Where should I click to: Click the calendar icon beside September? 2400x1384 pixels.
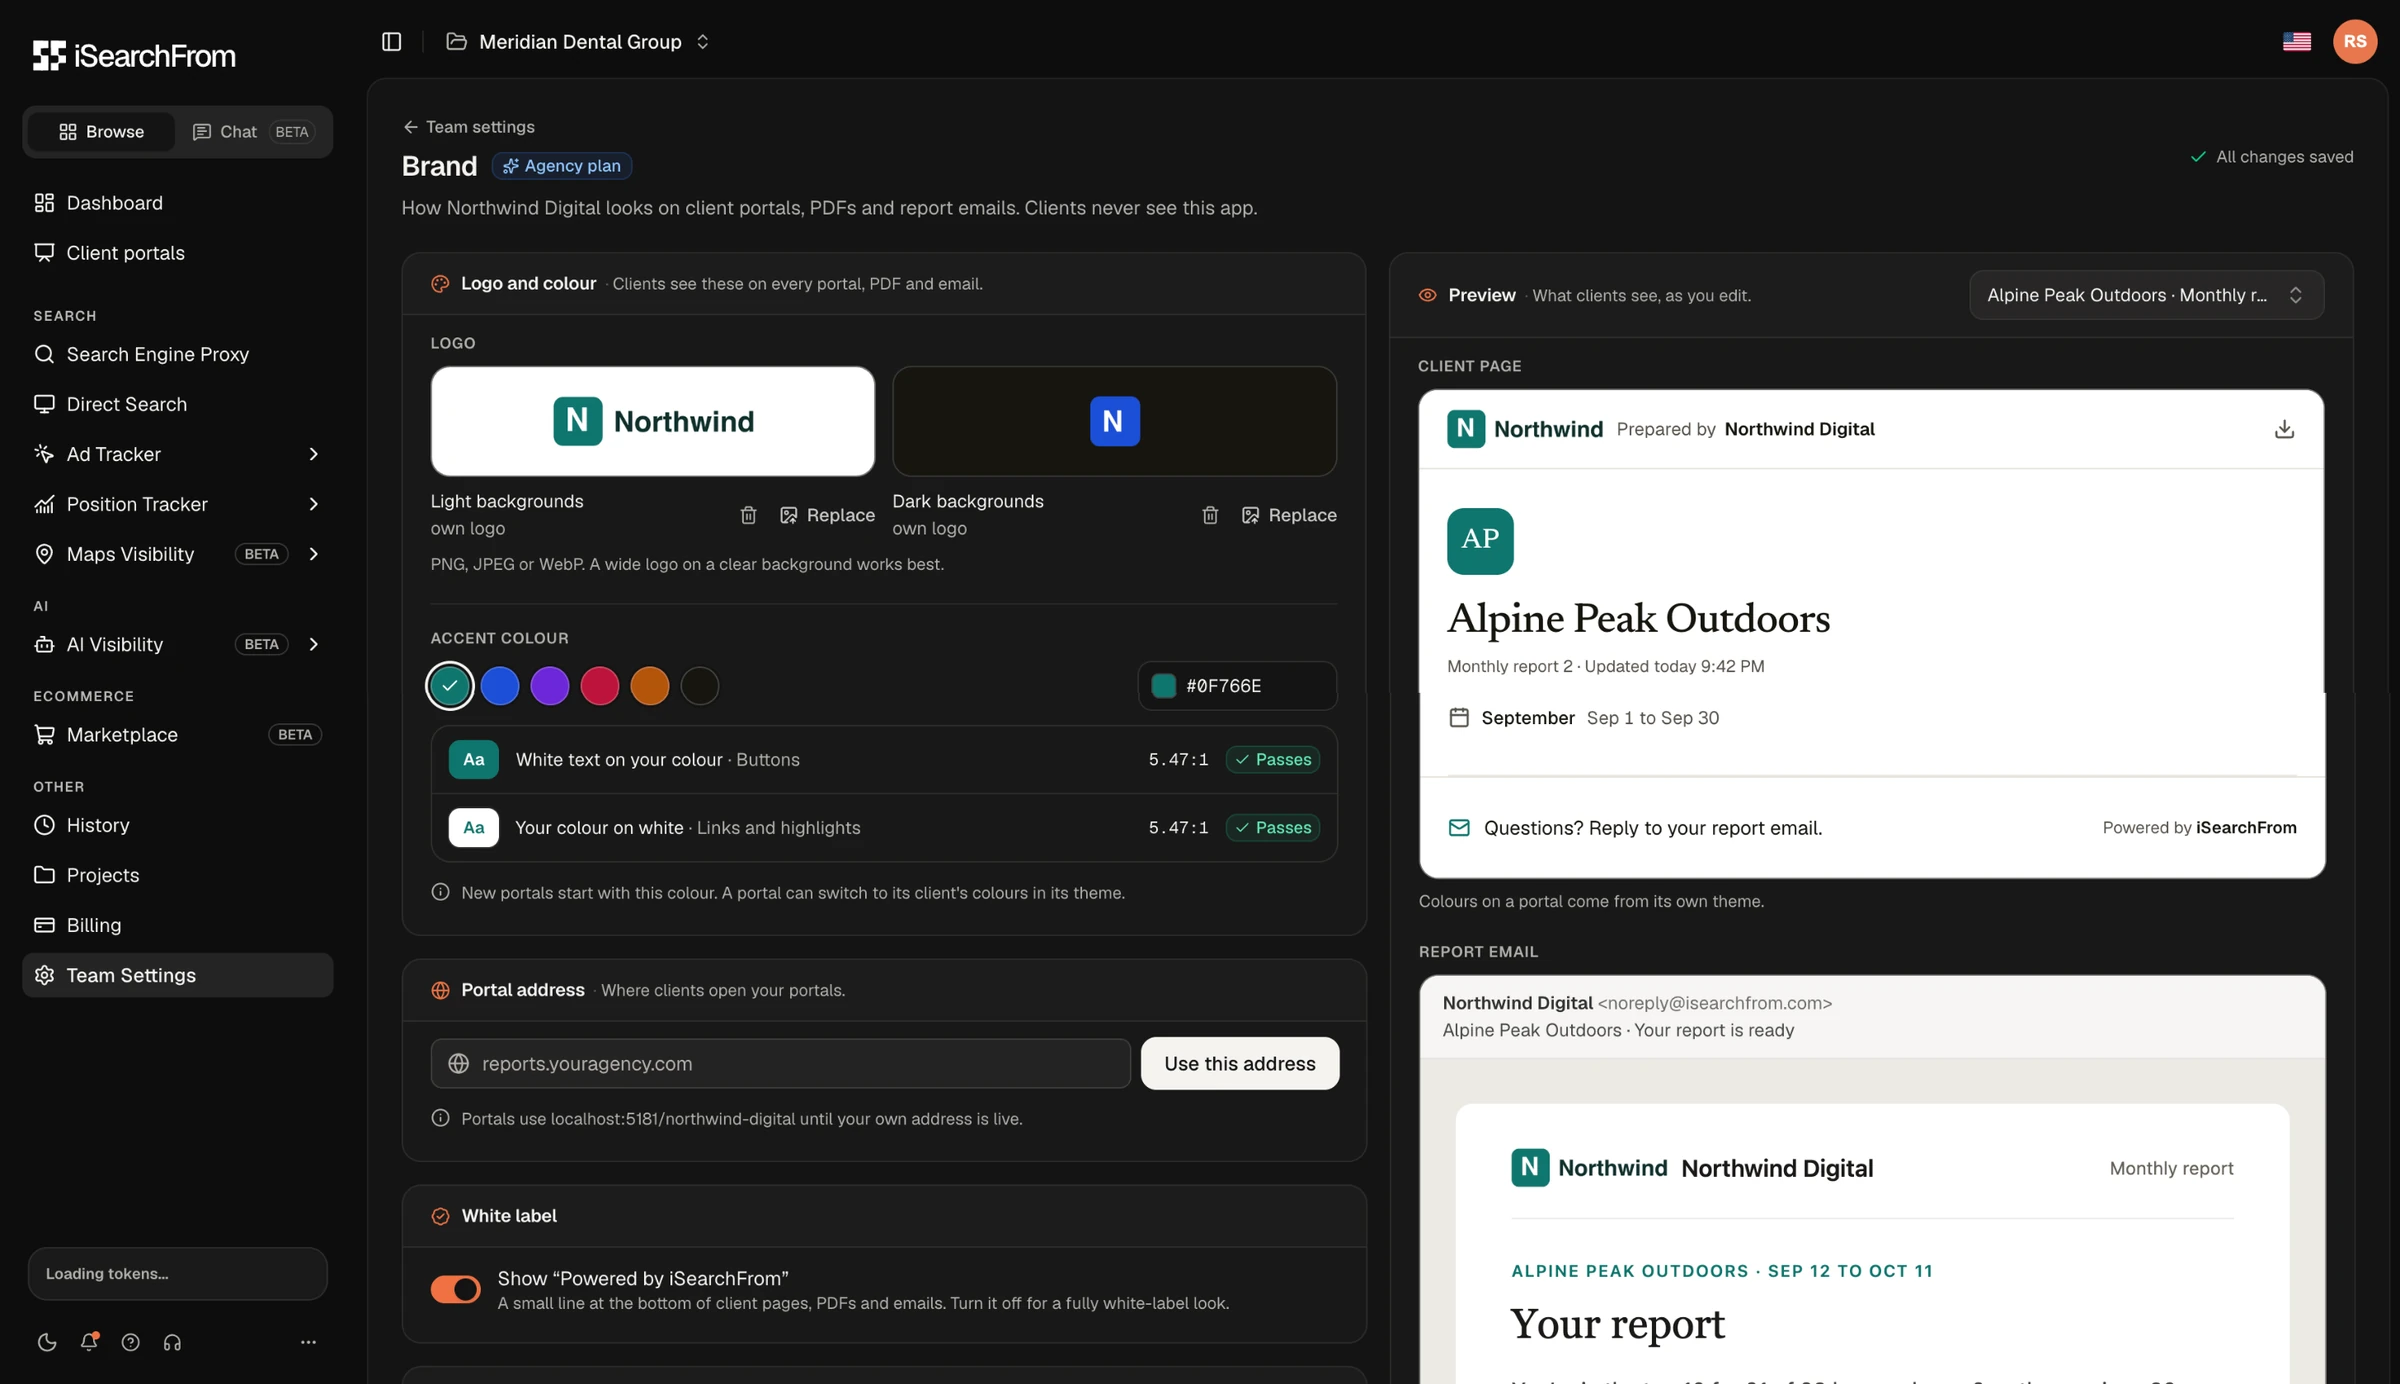pos(1459,718)
